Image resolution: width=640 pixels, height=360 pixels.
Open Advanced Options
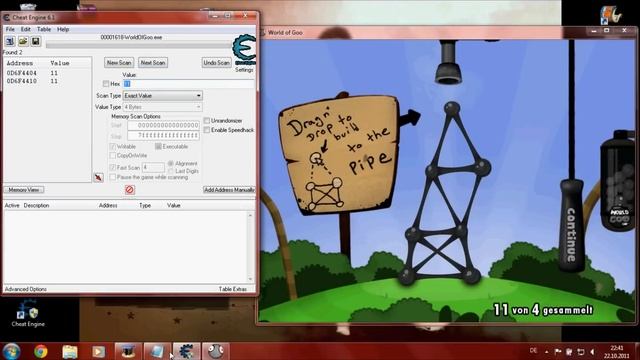coord(26,289)
